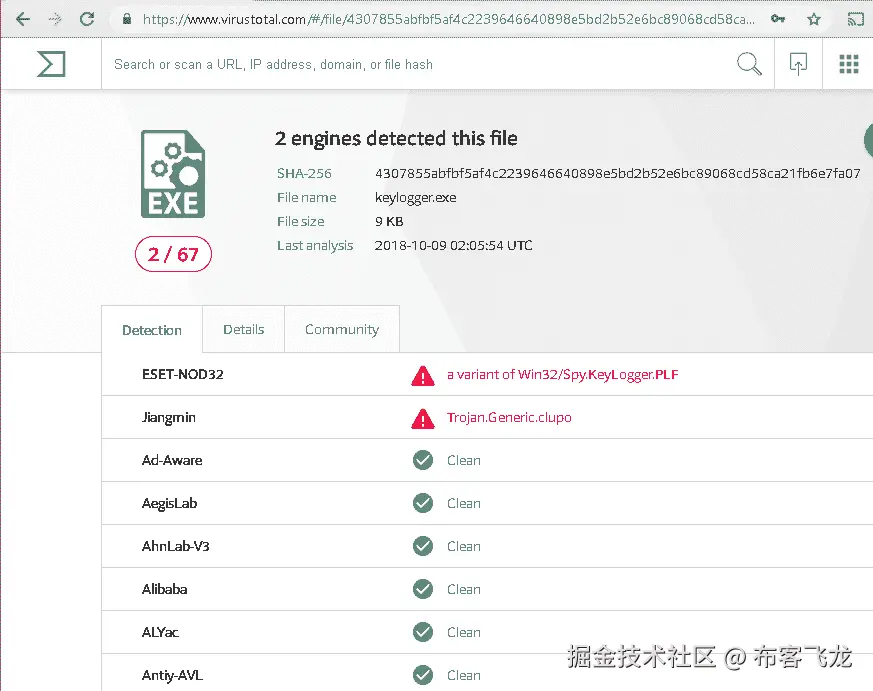Reload the VirusTotal page
873x691 pixels.
coord(87,19)
